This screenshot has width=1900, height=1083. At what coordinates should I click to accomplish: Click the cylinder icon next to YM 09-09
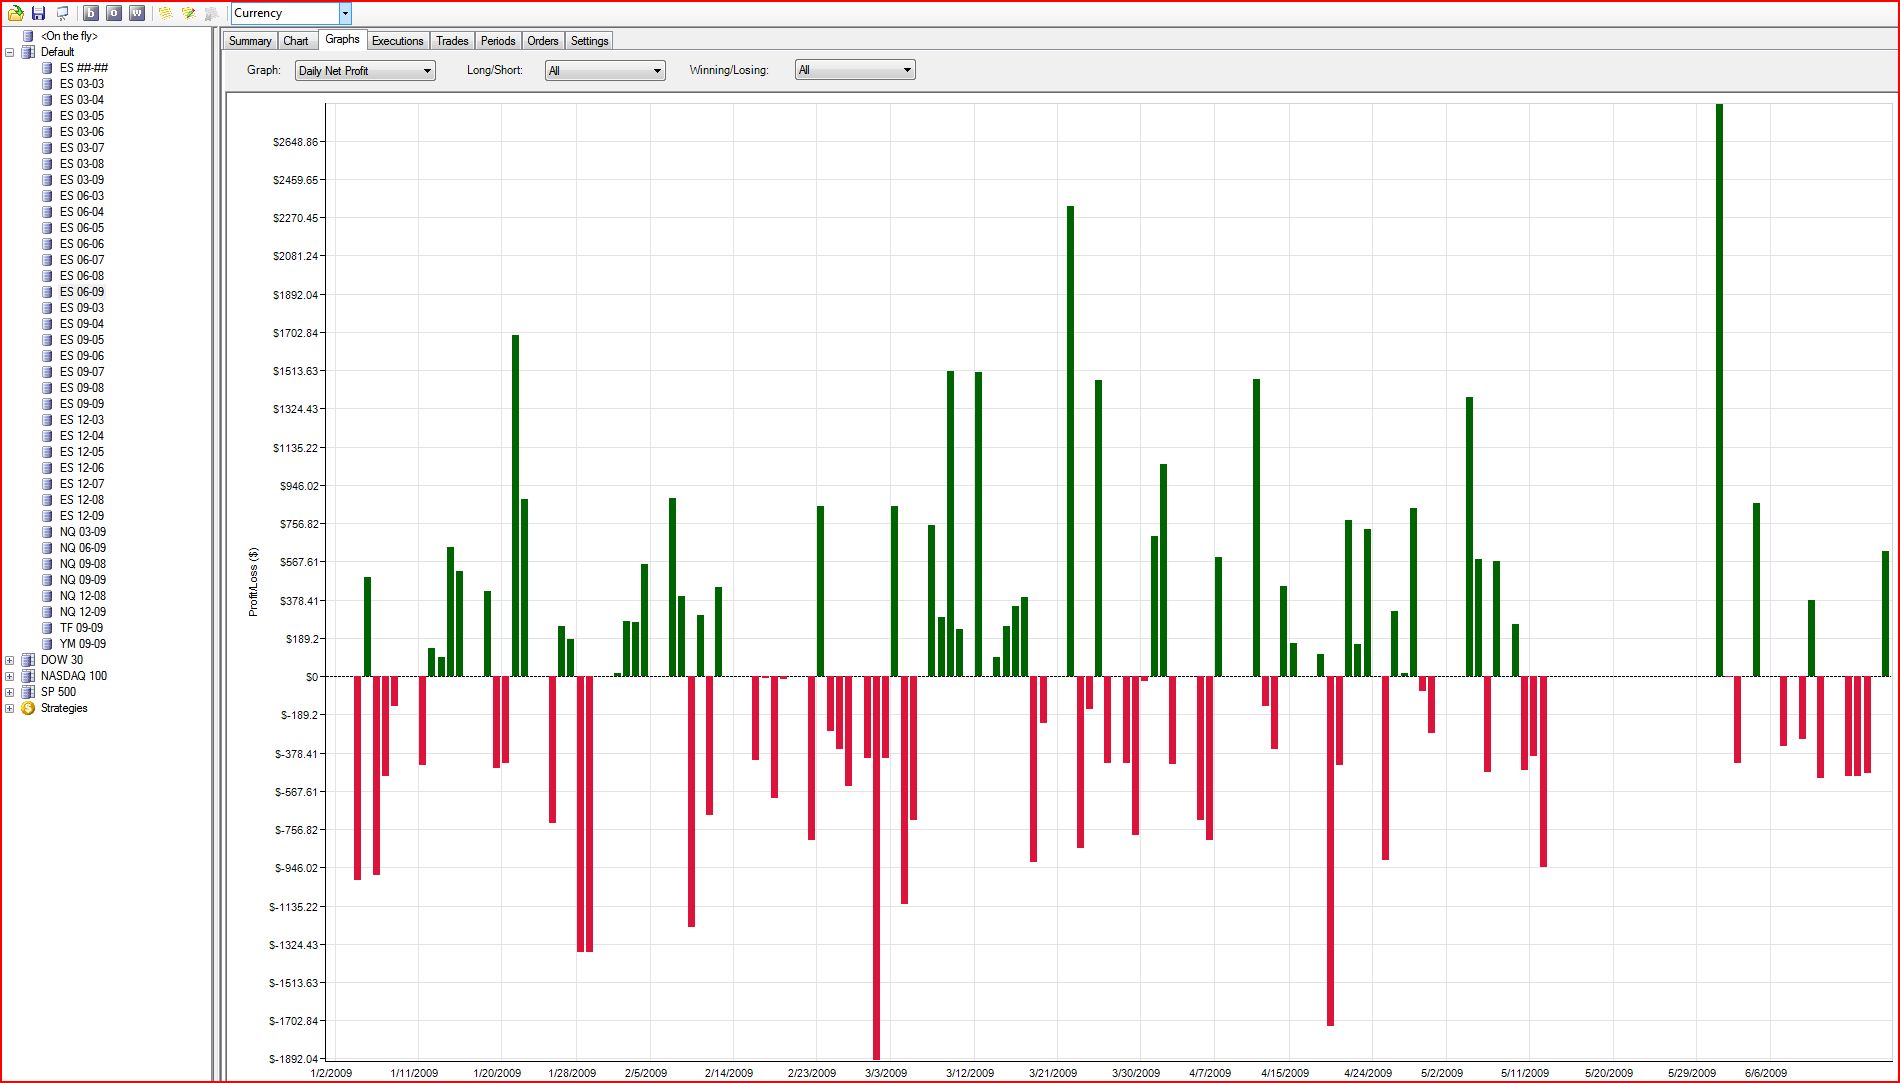pos(47,644)
